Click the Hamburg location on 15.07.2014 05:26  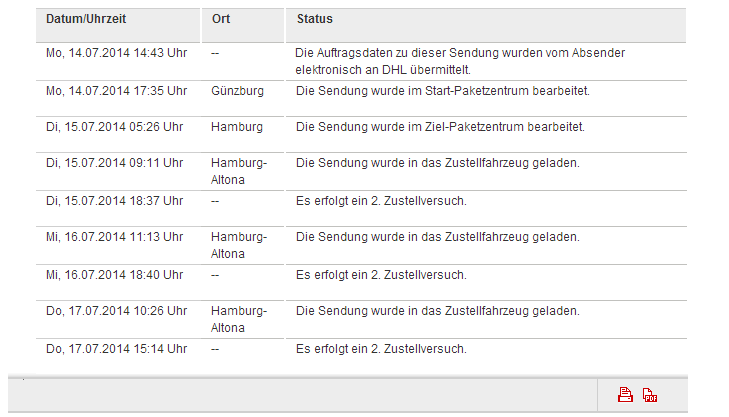[237, 128]
